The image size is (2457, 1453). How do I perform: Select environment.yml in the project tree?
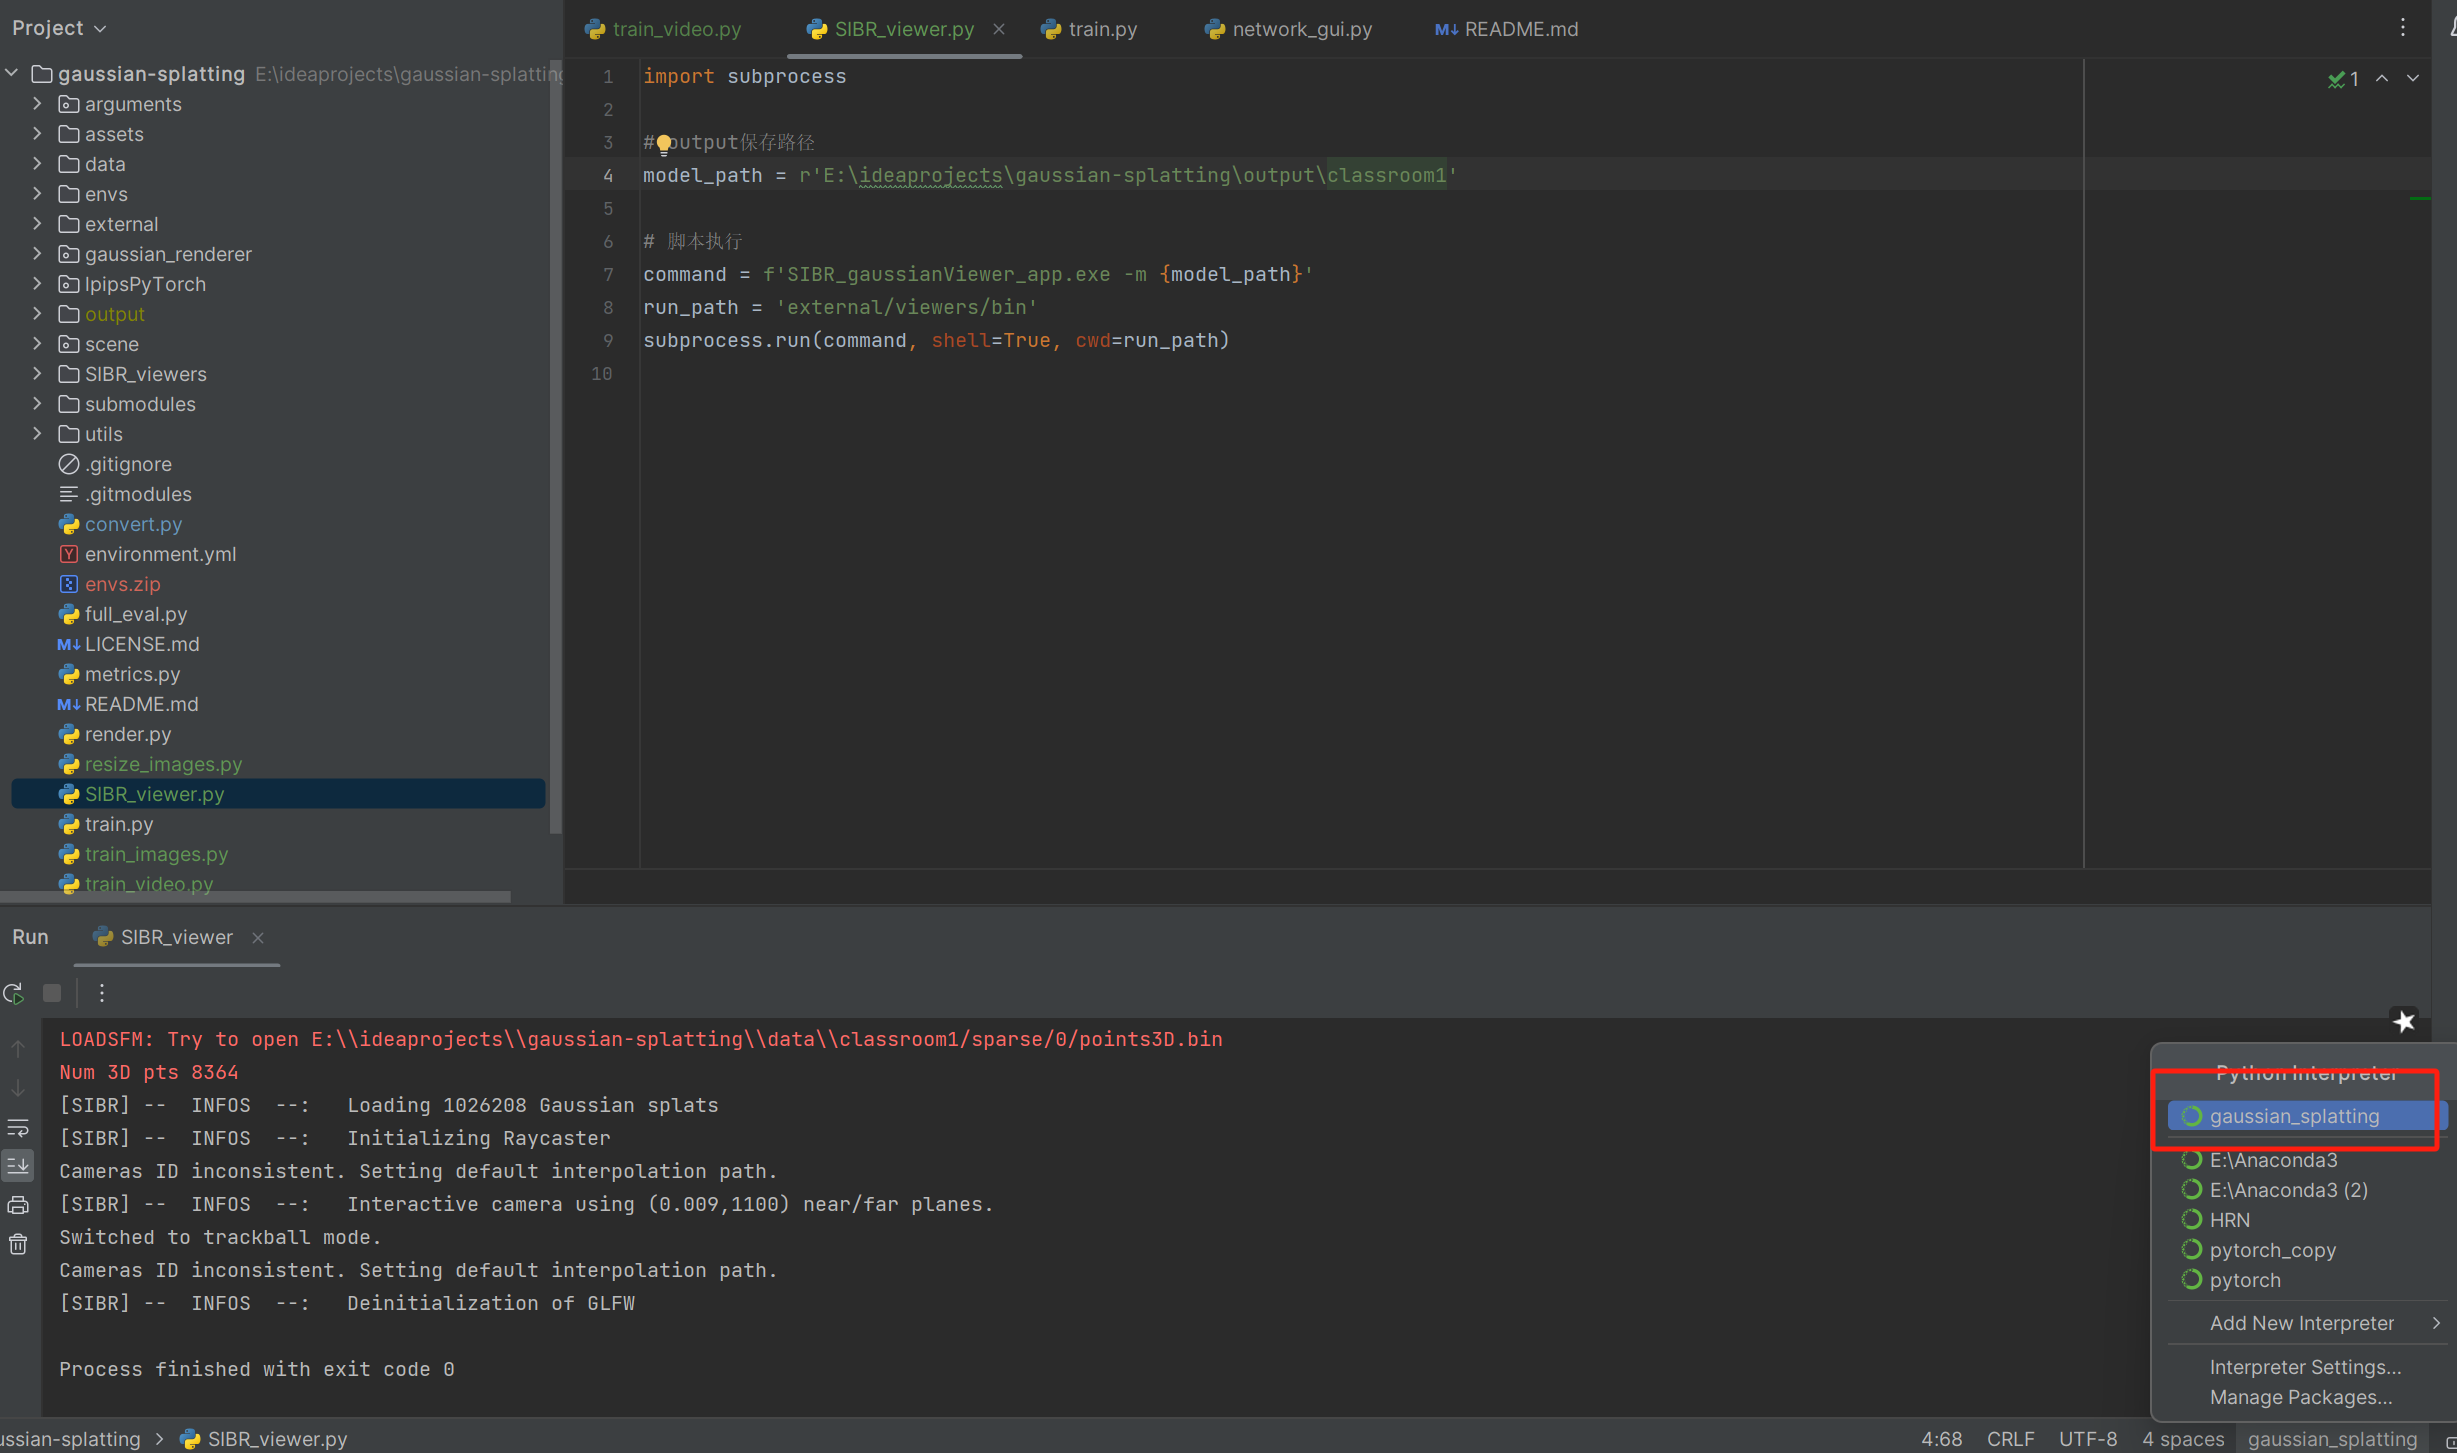(x=160, y=554)
